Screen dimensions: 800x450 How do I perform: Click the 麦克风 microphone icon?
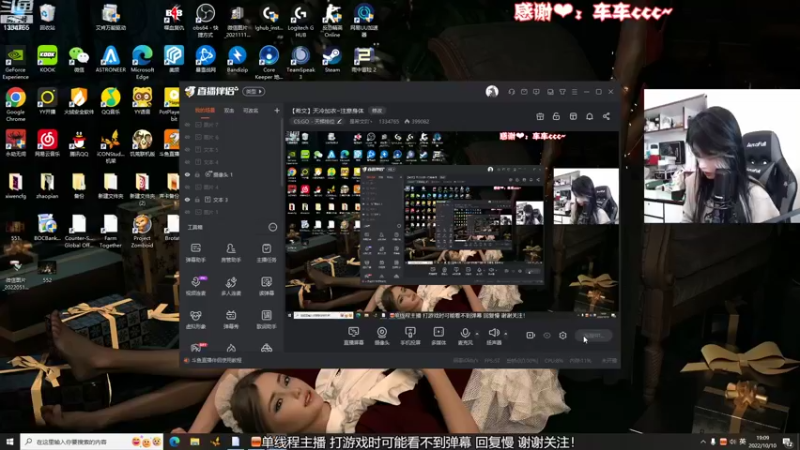pos(465,333)
